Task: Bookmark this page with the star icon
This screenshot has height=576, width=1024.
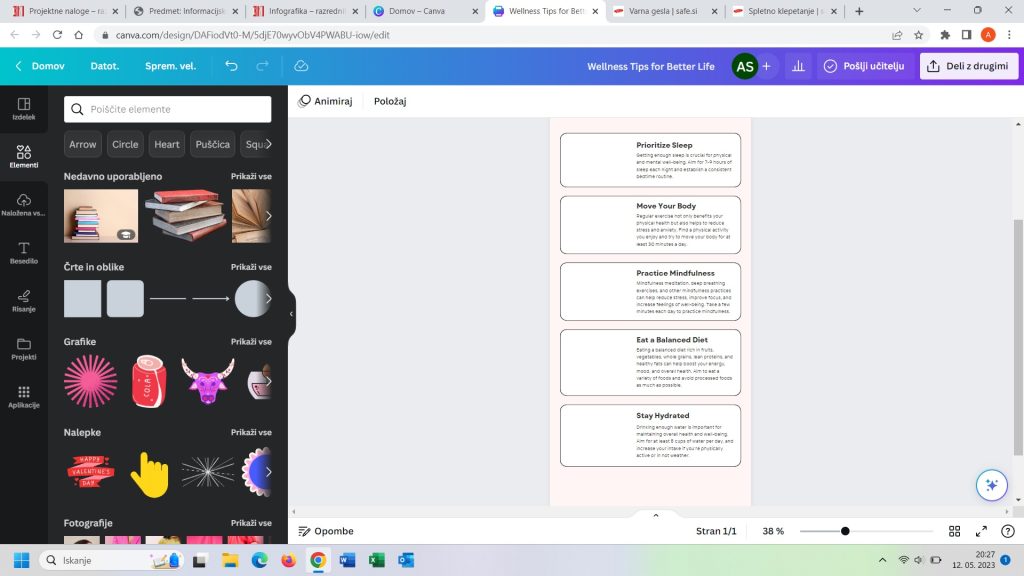Action: tap(918, 35)
